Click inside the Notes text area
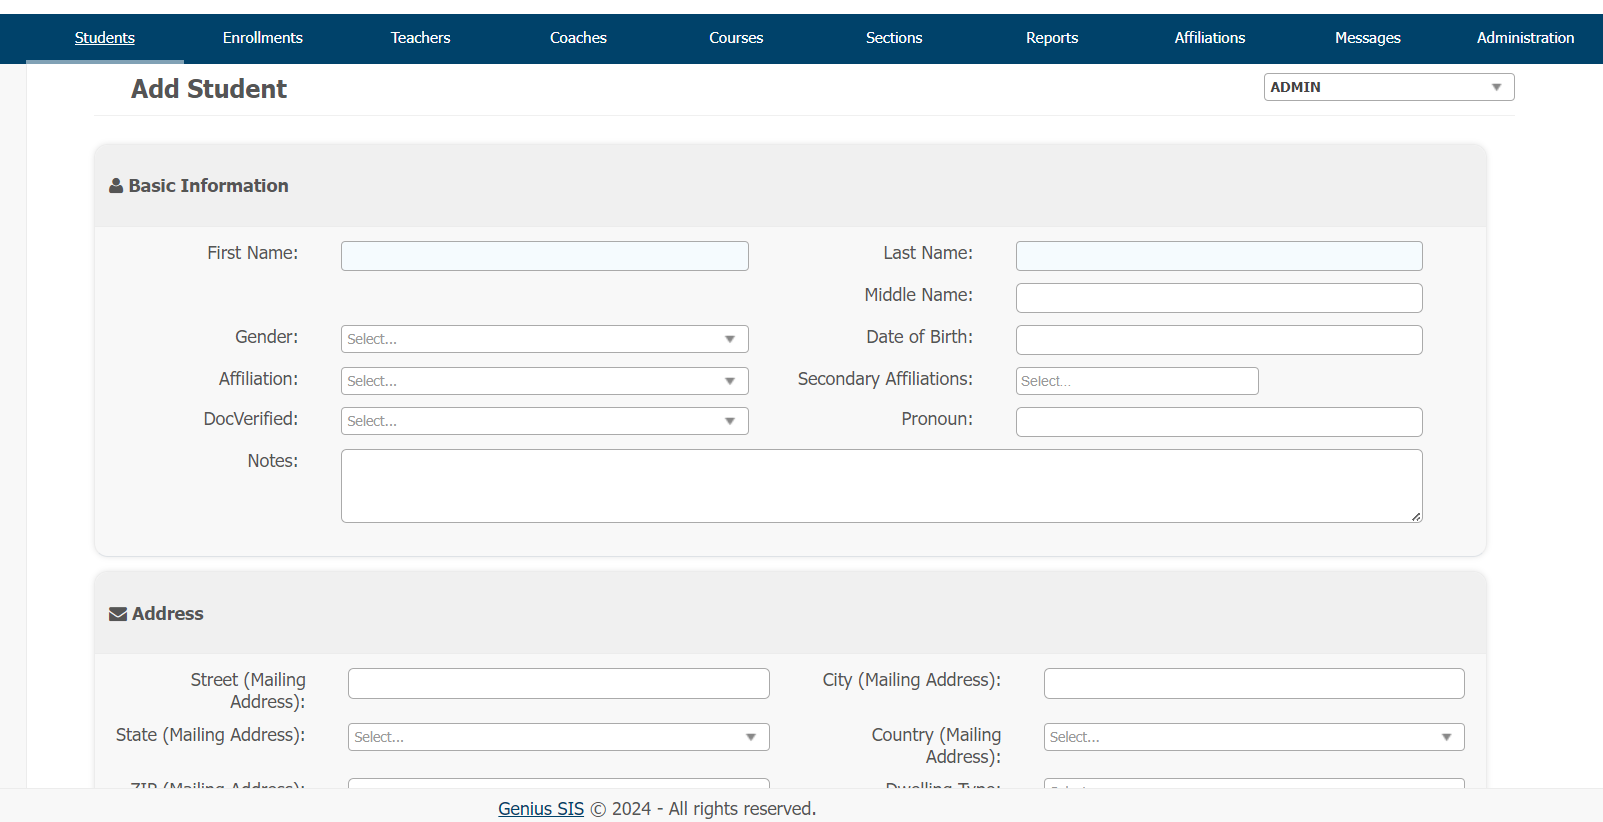The height and width of the screenshot is (822, 1603). tap(880, 486)
